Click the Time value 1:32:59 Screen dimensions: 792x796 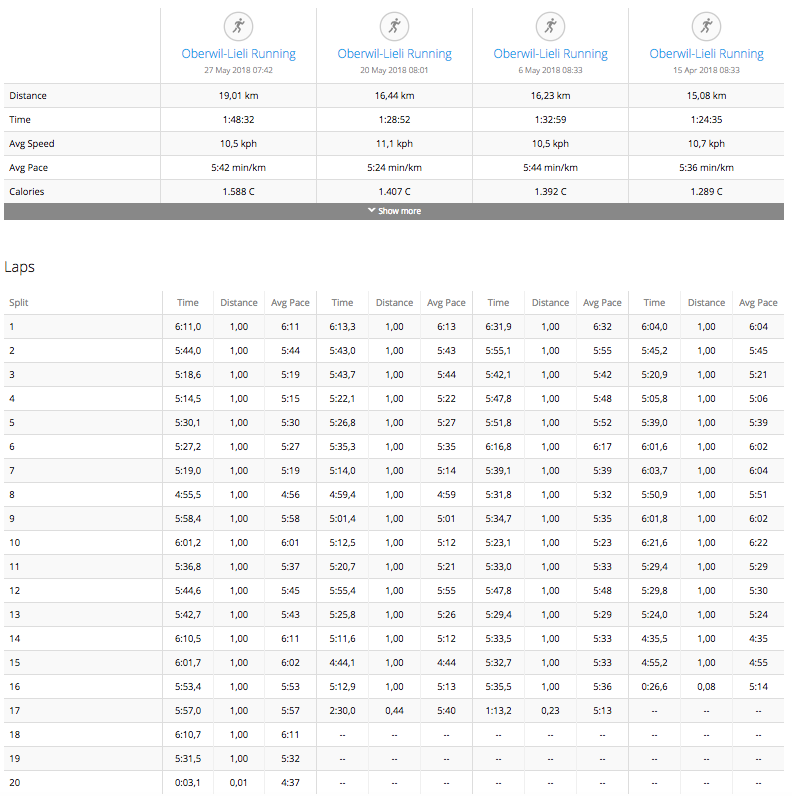[550, 119]
